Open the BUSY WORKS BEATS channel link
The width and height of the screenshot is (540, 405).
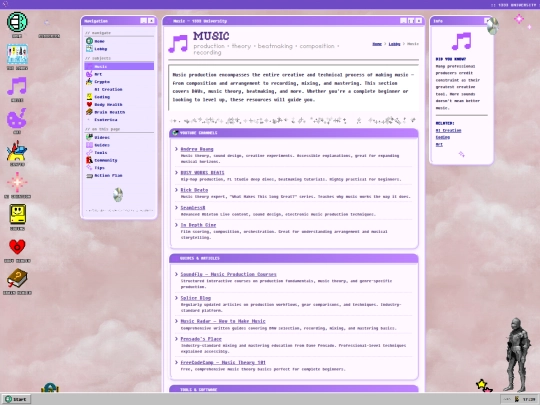point(202,173)
